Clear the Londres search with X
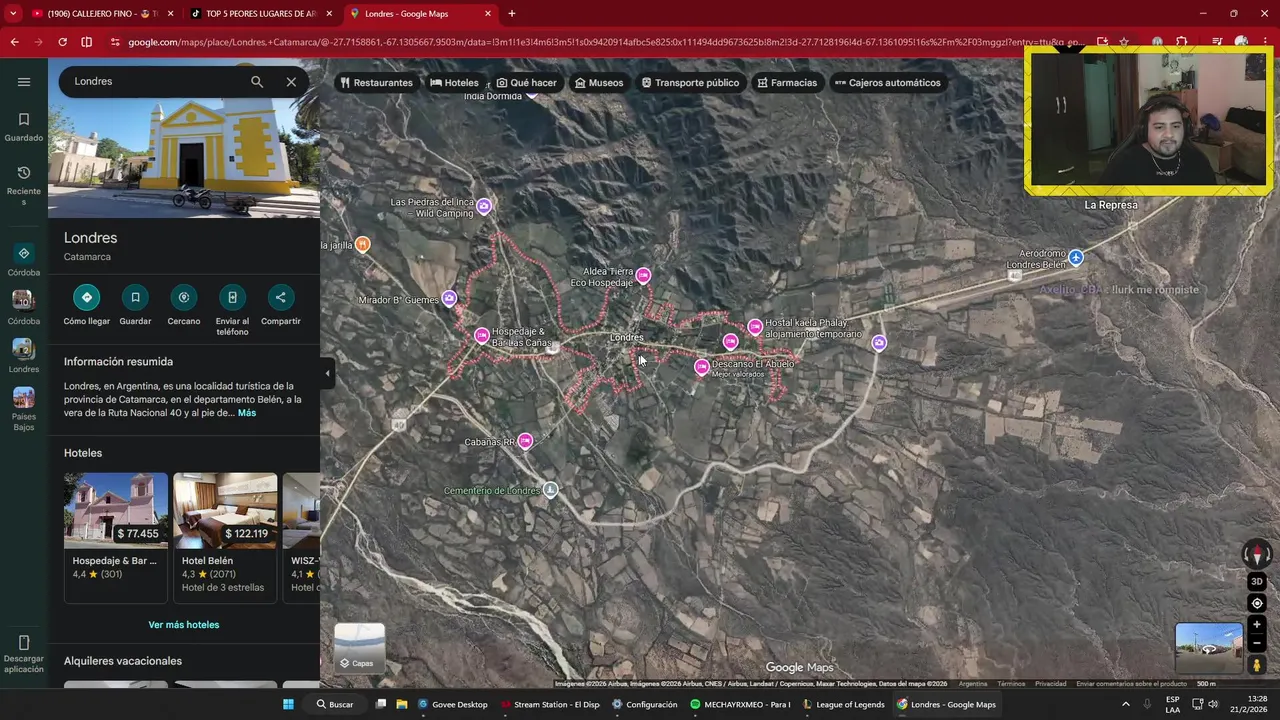Screen dimensions: 1280x720 point(291,82)
